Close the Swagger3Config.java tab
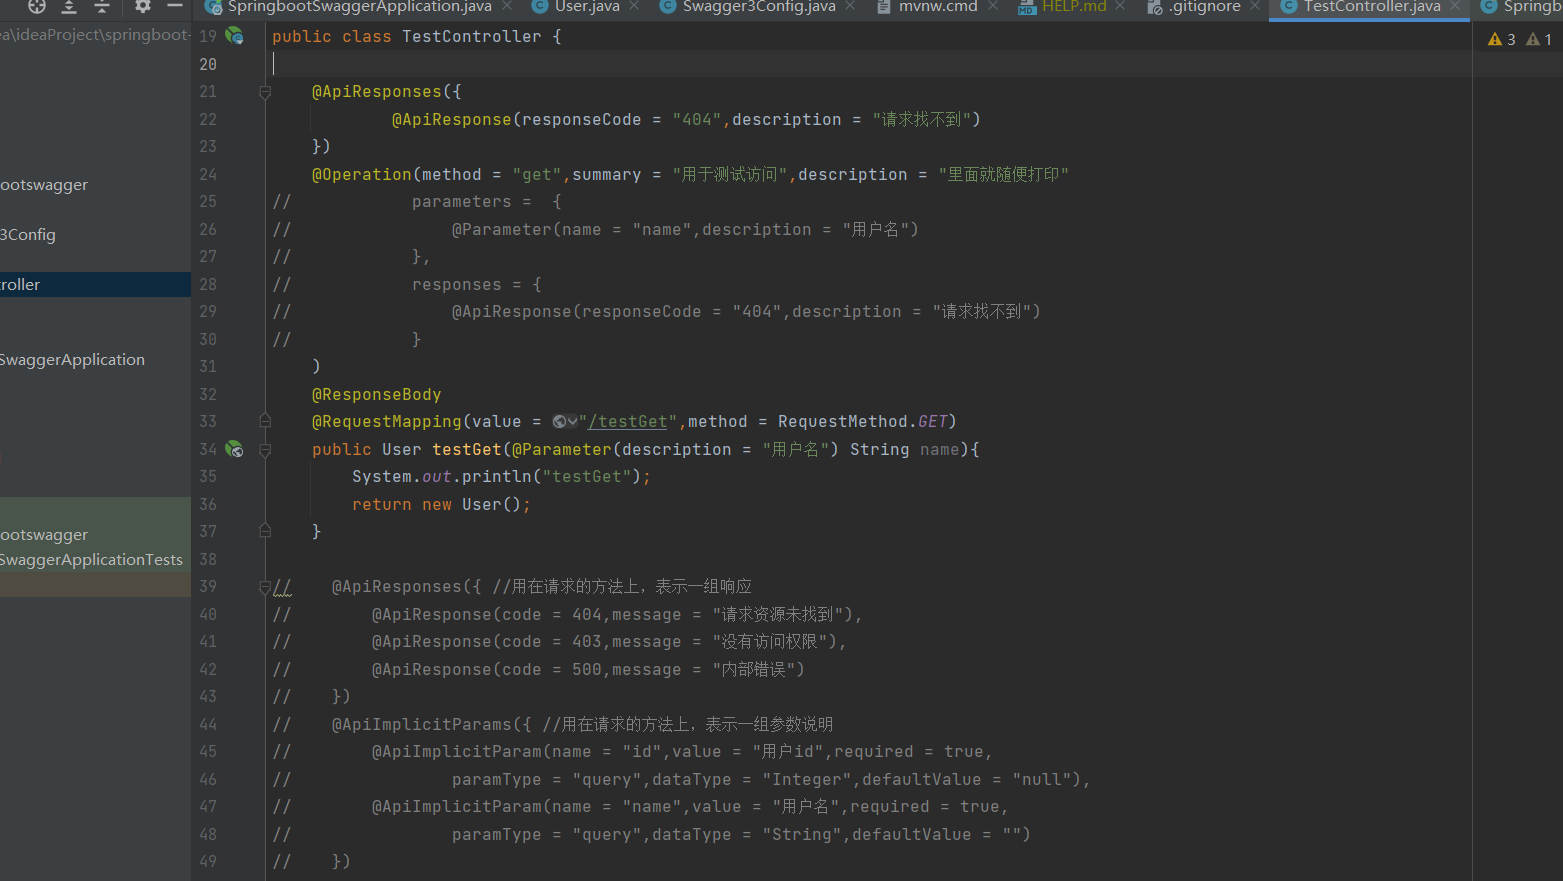Screen dimensions: 1563x881 point(850,6)
